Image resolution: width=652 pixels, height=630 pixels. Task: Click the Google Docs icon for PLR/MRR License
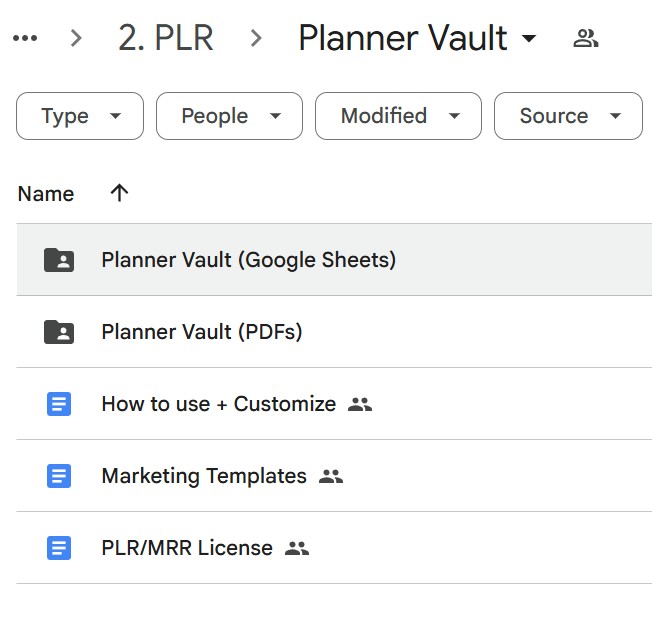59,548
